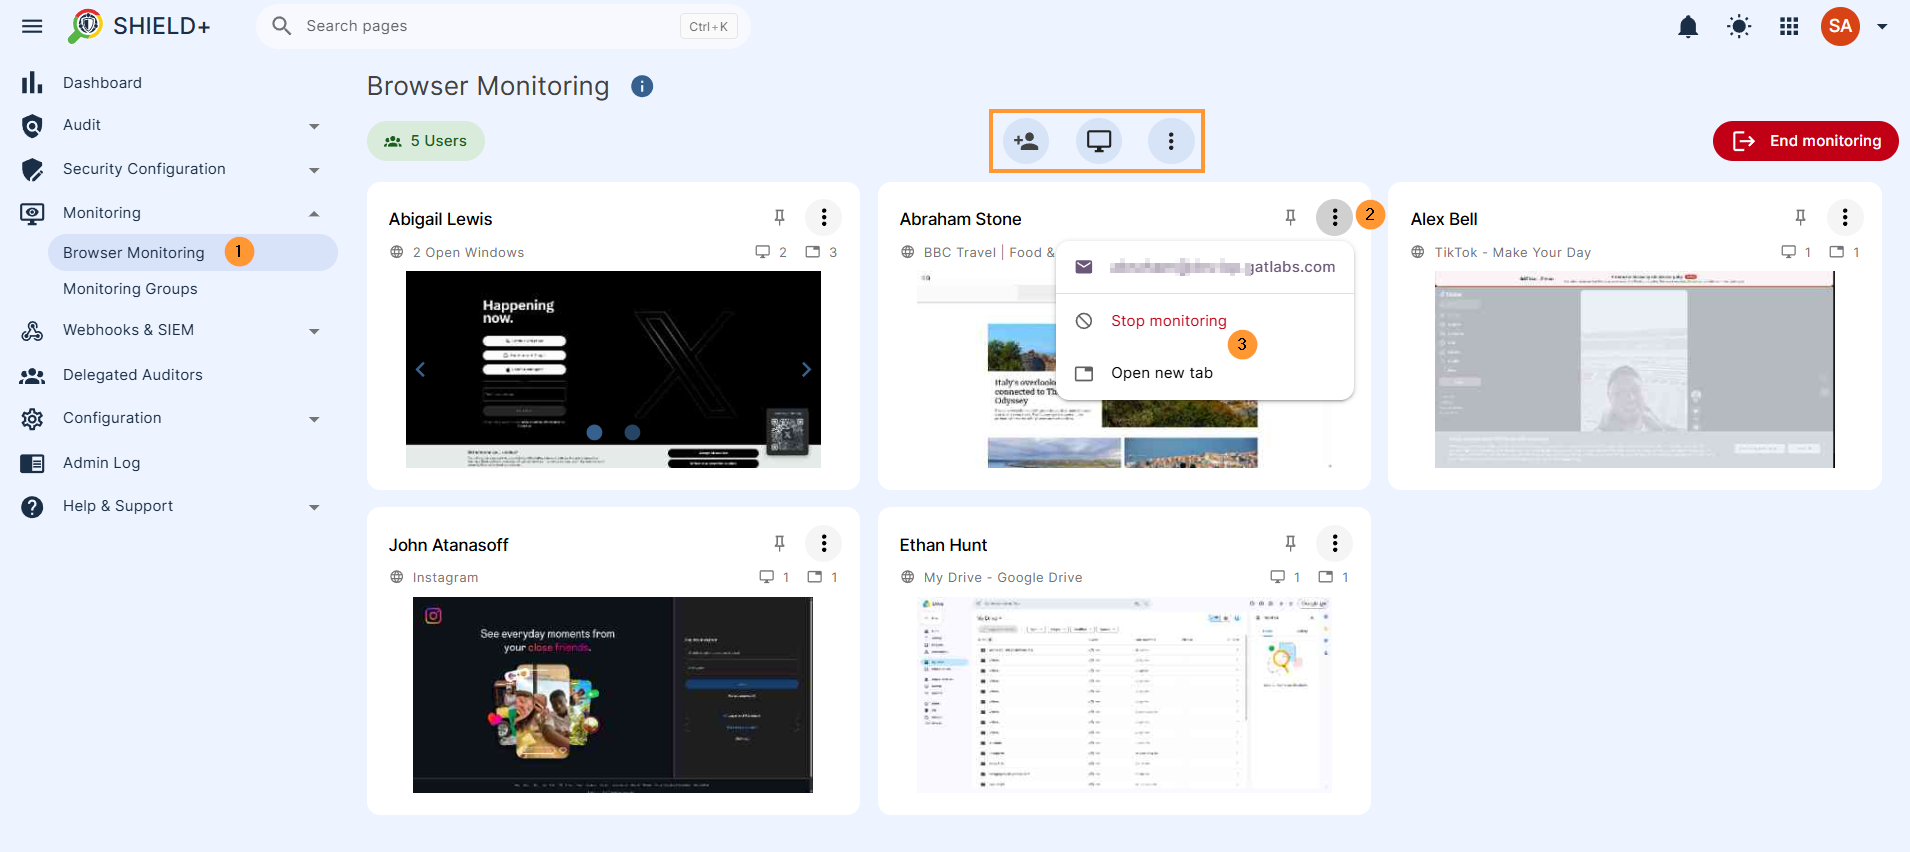The image size is (1910, 852).
Task: Click the Help & Support question icon
Action: (x=32, y=507)
